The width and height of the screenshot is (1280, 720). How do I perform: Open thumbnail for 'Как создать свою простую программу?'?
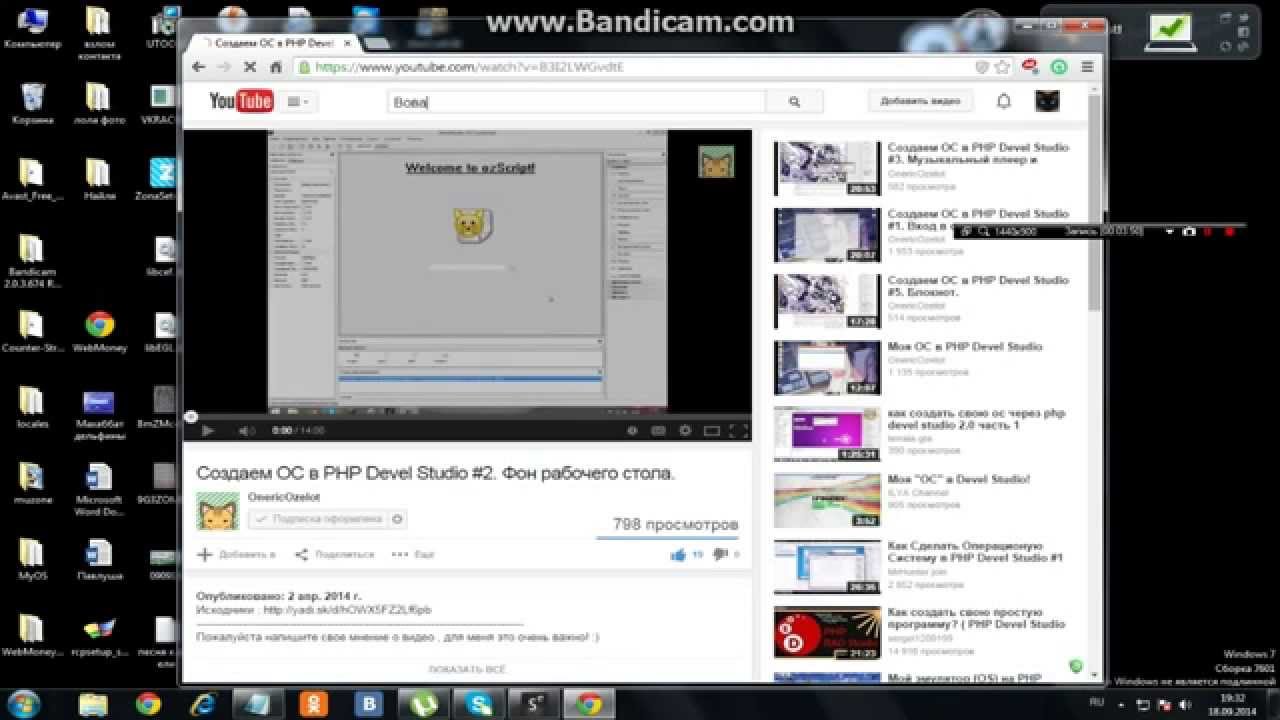(x=827, y=633)
